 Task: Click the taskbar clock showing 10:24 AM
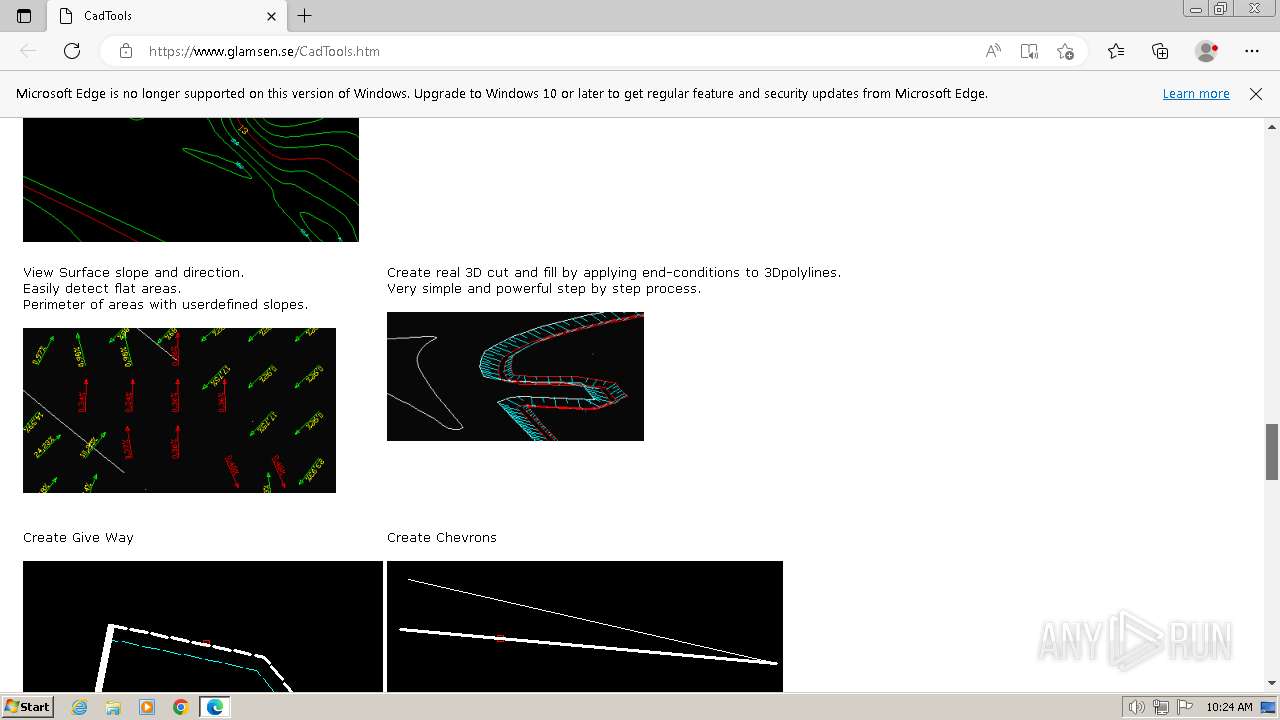click(1229, 707)
